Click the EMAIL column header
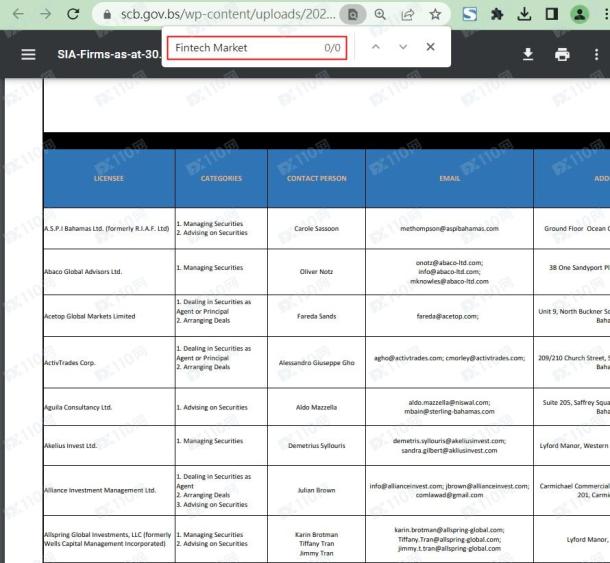Screen dimensions: 610x563 click(x=449, y=178)
